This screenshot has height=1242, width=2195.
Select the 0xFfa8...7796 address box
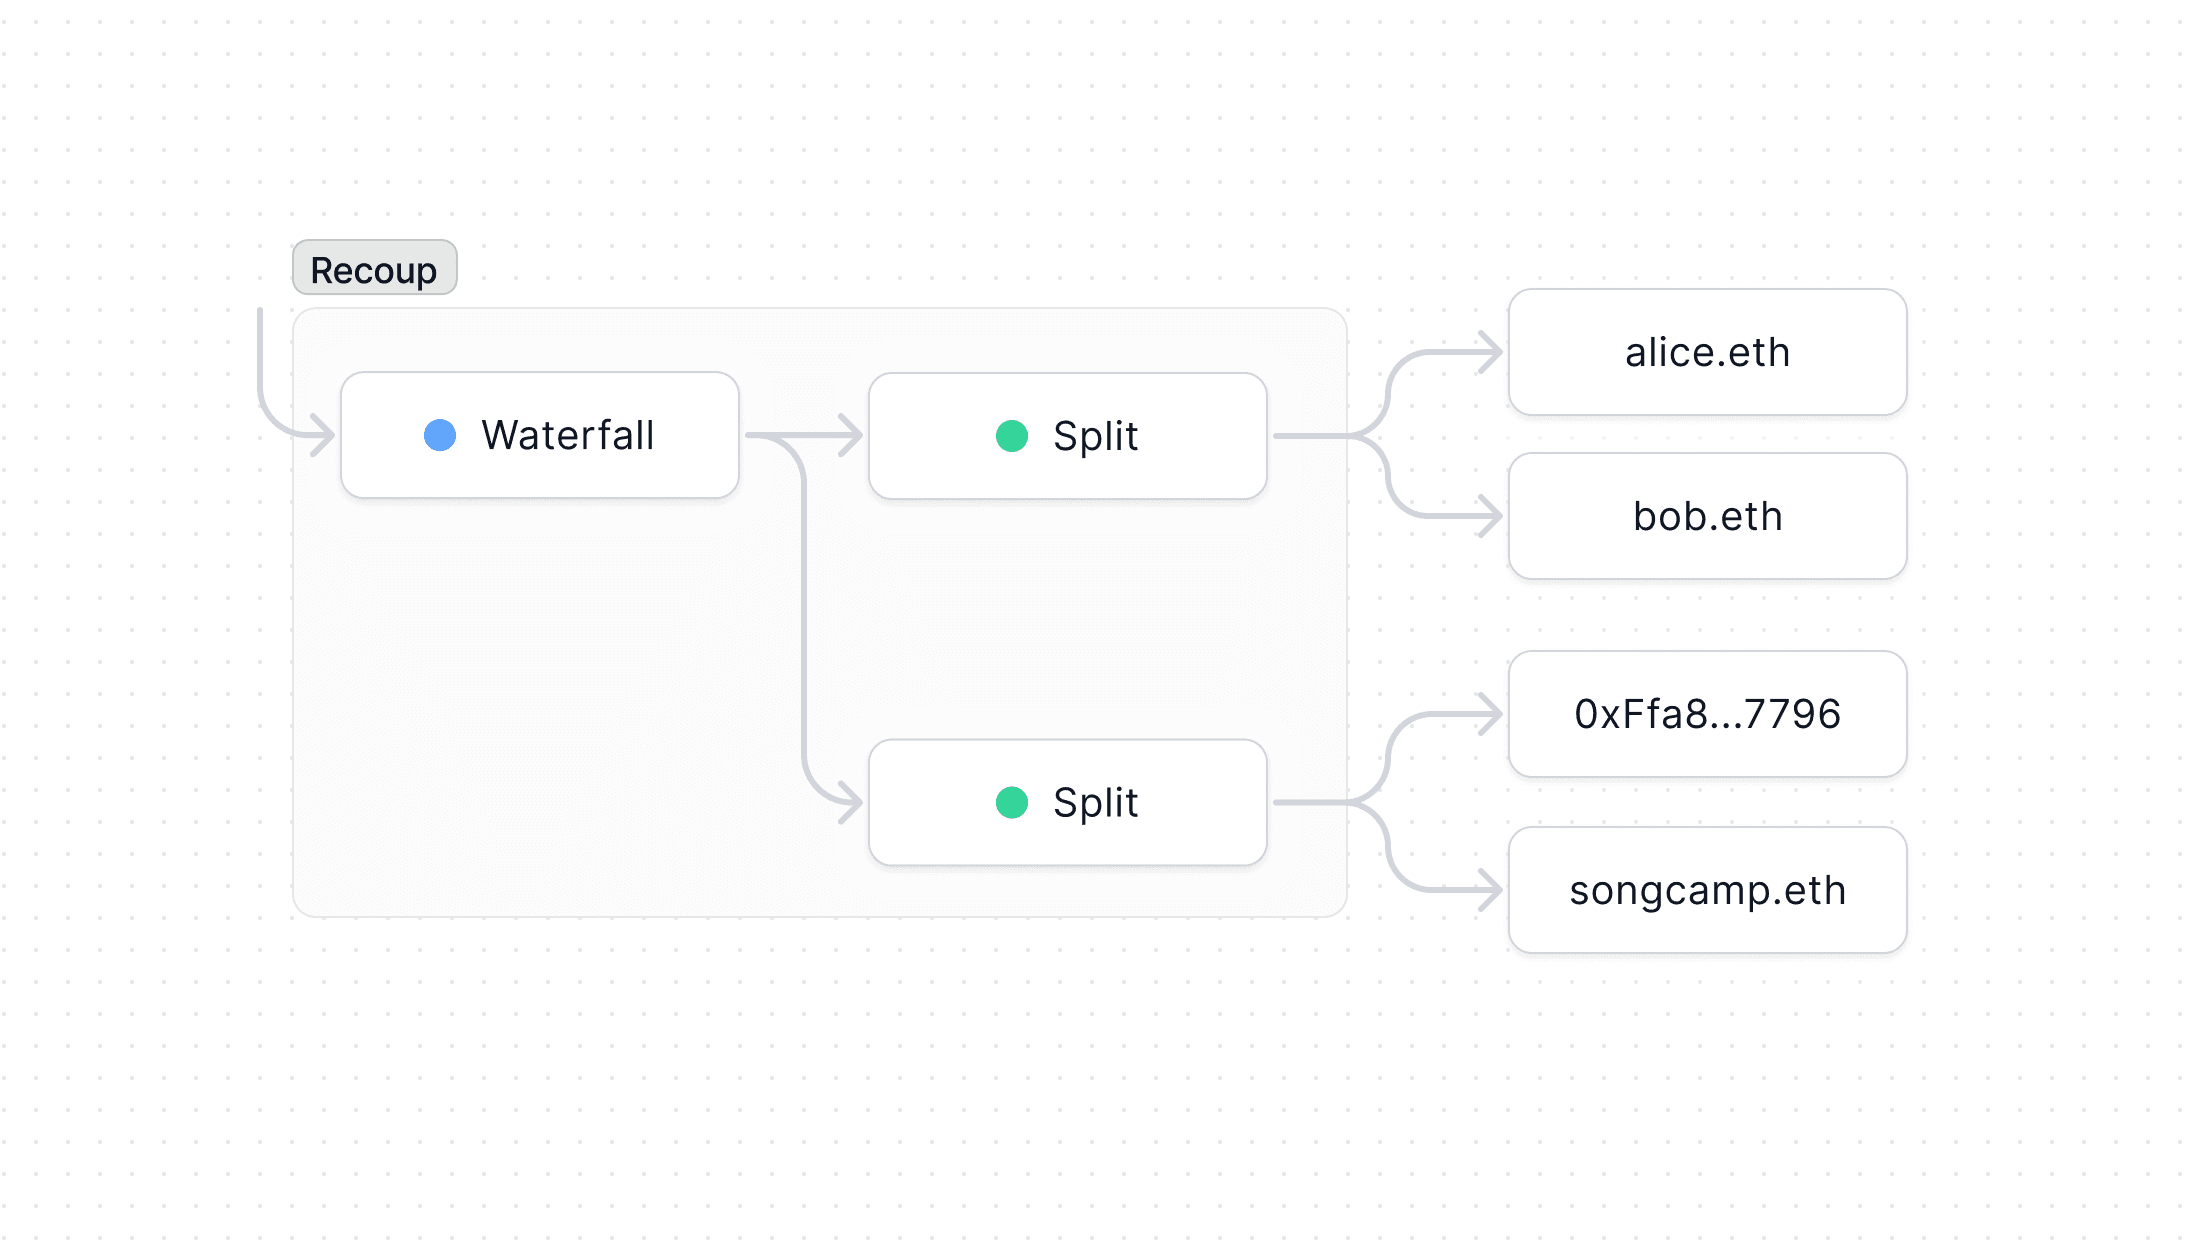[x=1707, y=714]
